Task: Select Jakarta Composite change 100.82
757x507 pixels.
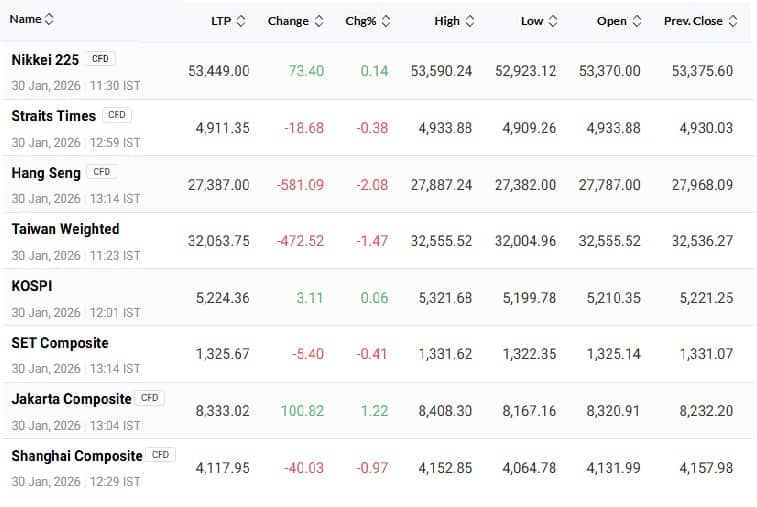Action: pos(303,411)
